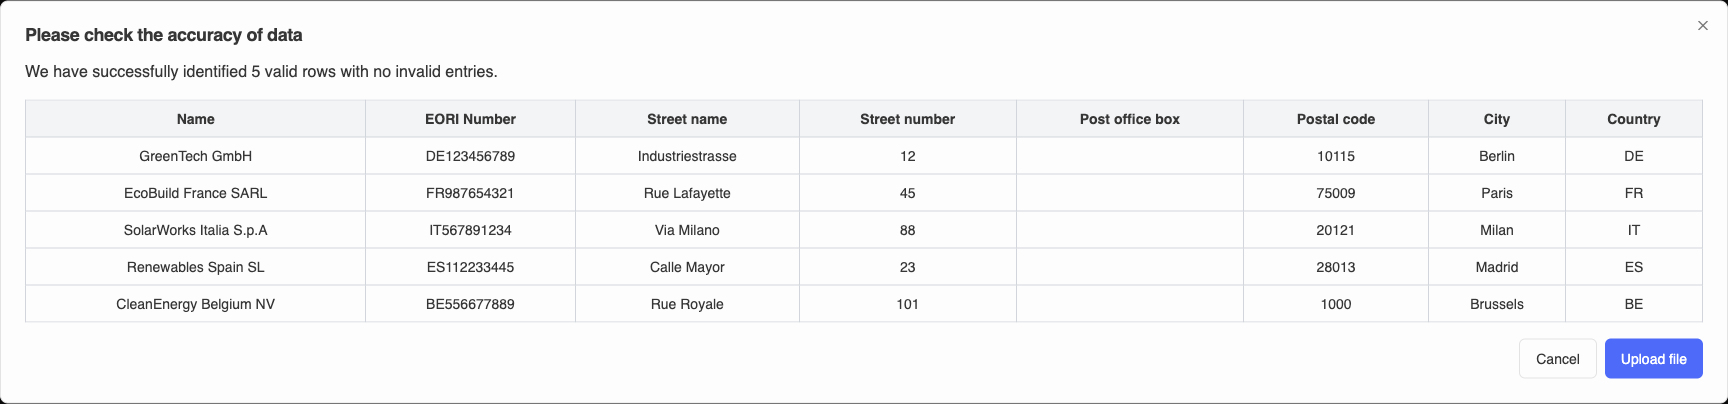Select the Street name column header
Image resolution: width=1728 pixels, height=404 pixels.
click(687, 119)
